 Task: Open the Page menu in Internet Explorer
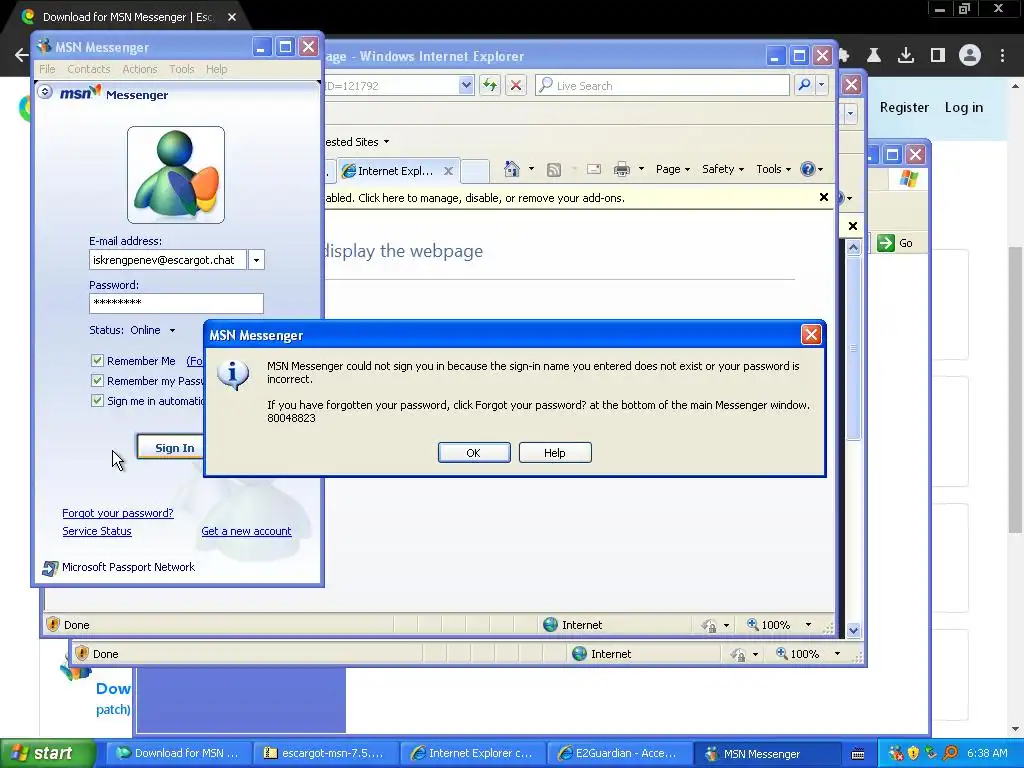tap(673, 169)
